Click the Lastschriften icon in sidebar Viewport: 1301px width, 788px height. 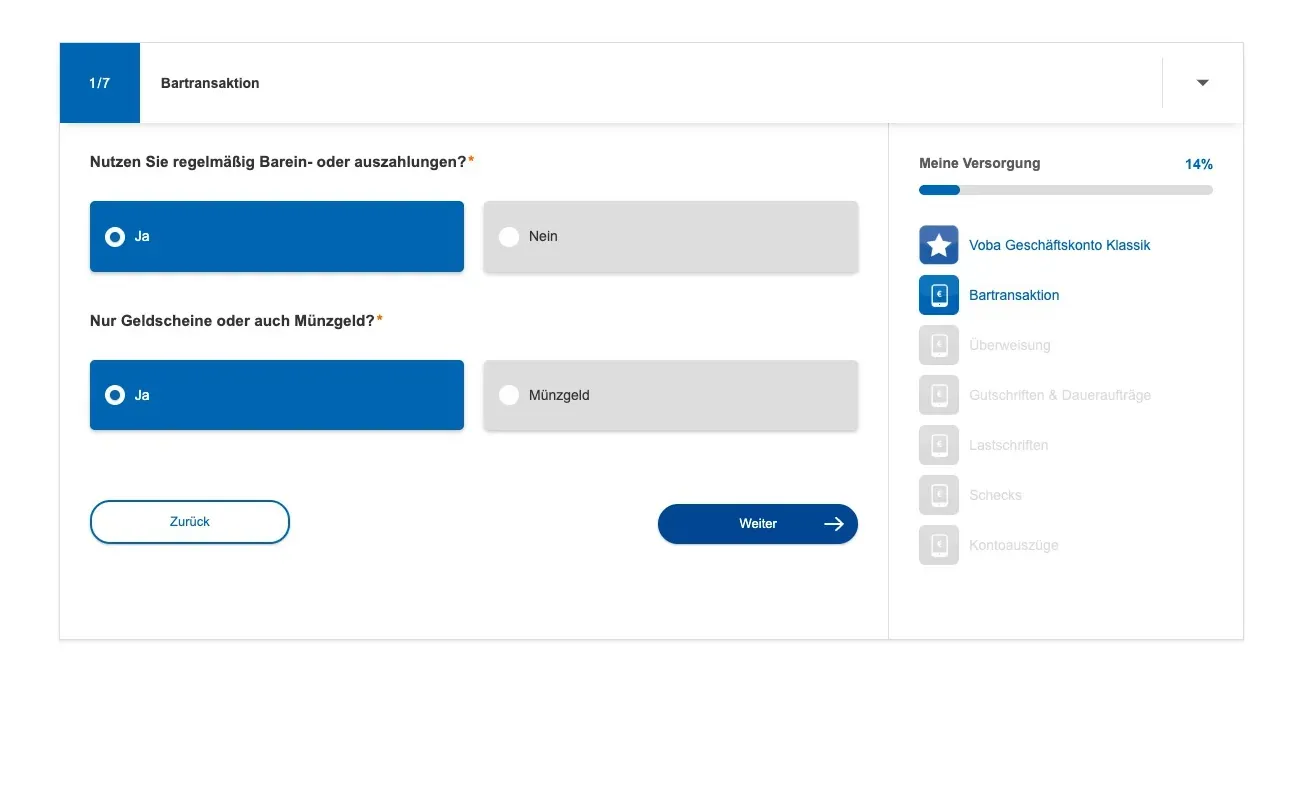[938, 445]
